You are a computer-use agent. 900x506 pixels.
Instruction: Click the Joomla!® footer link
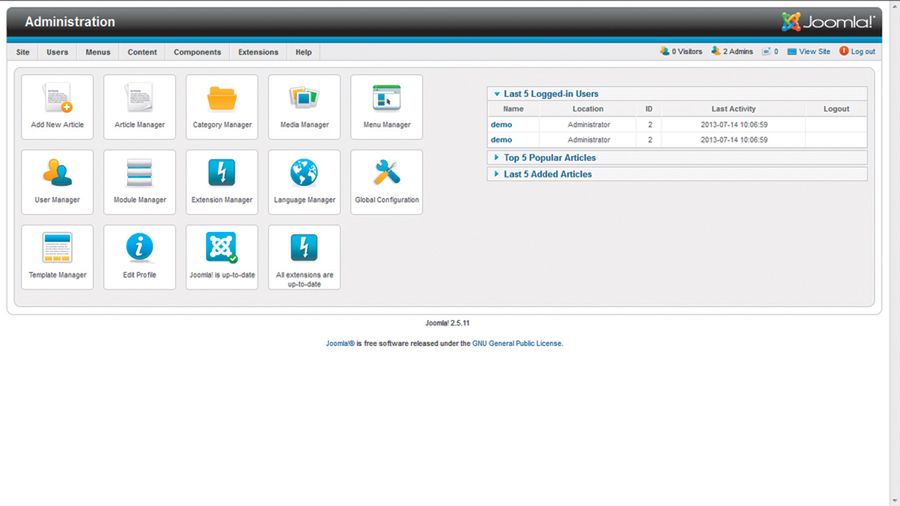340,344
